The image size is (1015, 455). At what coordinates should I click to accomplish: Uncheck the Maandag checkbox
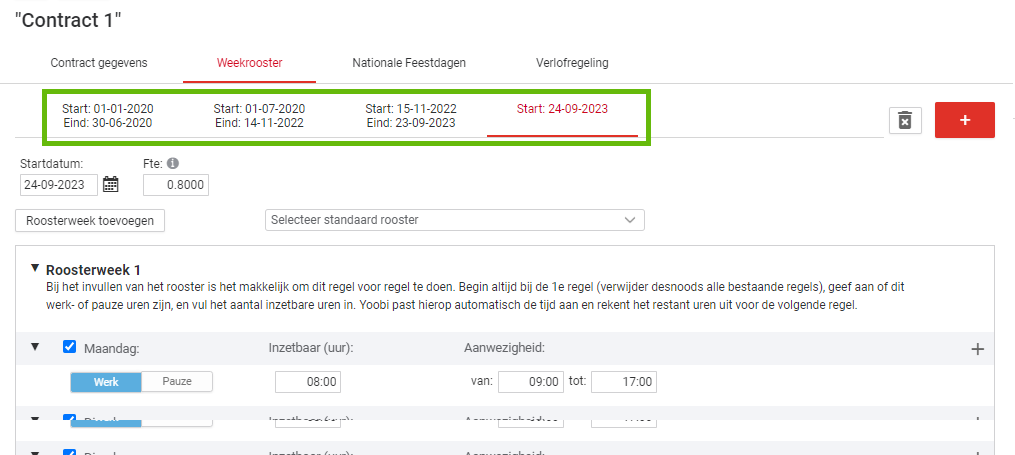pyautogui.click(x=69, y=347)
